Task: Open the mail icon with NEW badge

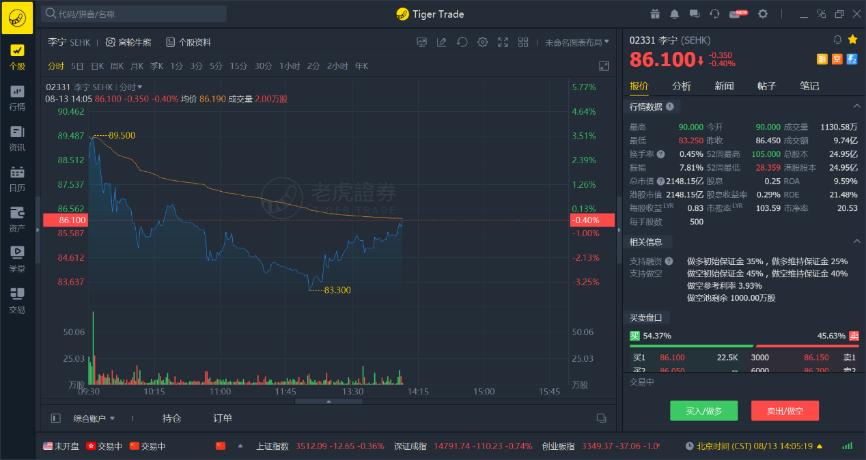Action: pyautogui.click(x=738, y=14)
